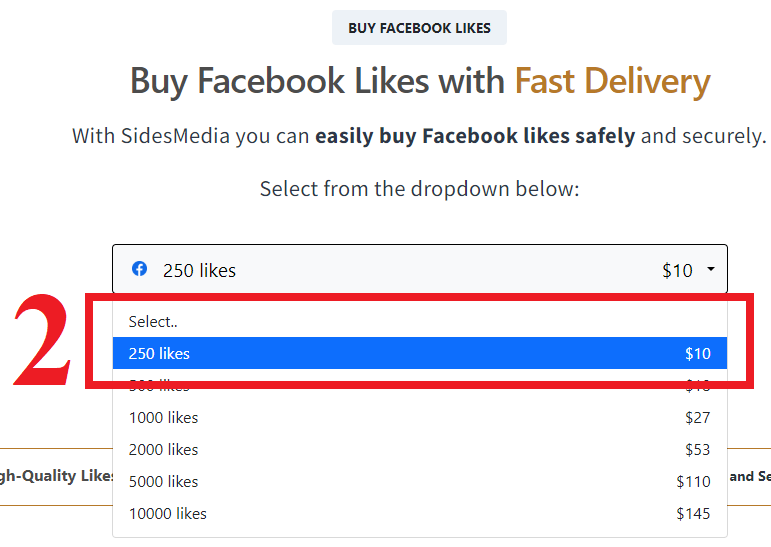Click the cut-off 'and Se' label at right
The width and height of the screenshot is (771, 547).
749,476
